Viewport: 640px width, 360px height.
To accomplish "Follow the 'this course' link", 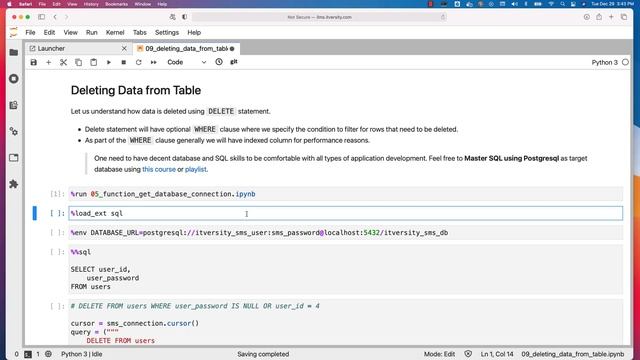I will click(x=159, y=169).
